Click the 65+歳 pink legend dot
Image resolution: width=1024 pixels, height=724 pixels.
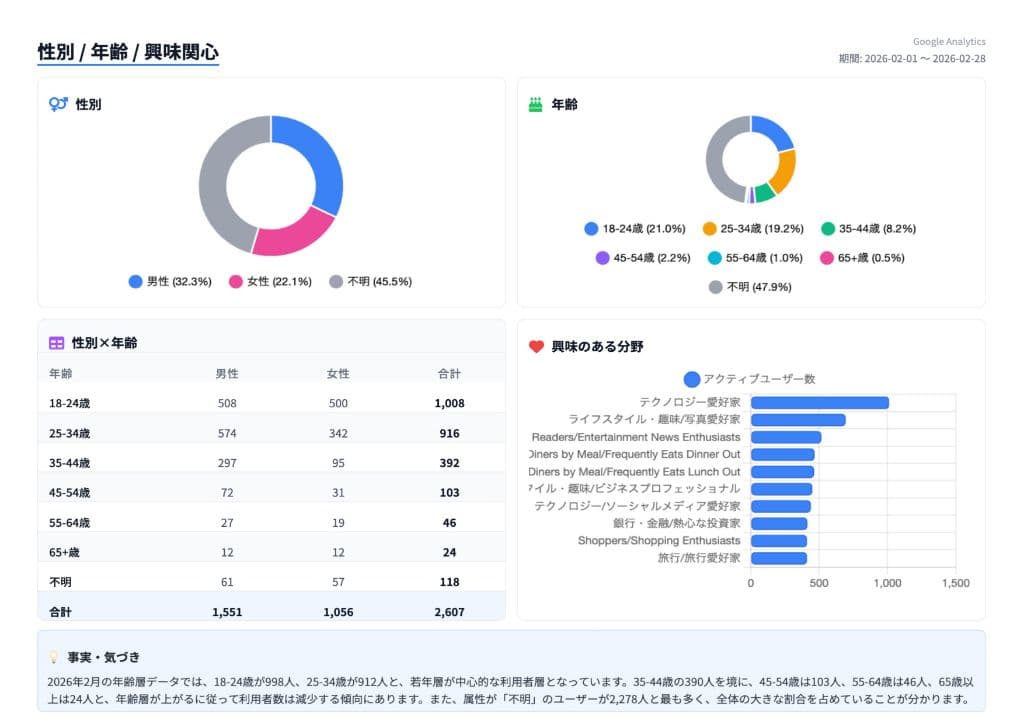(x=827, y=258)
